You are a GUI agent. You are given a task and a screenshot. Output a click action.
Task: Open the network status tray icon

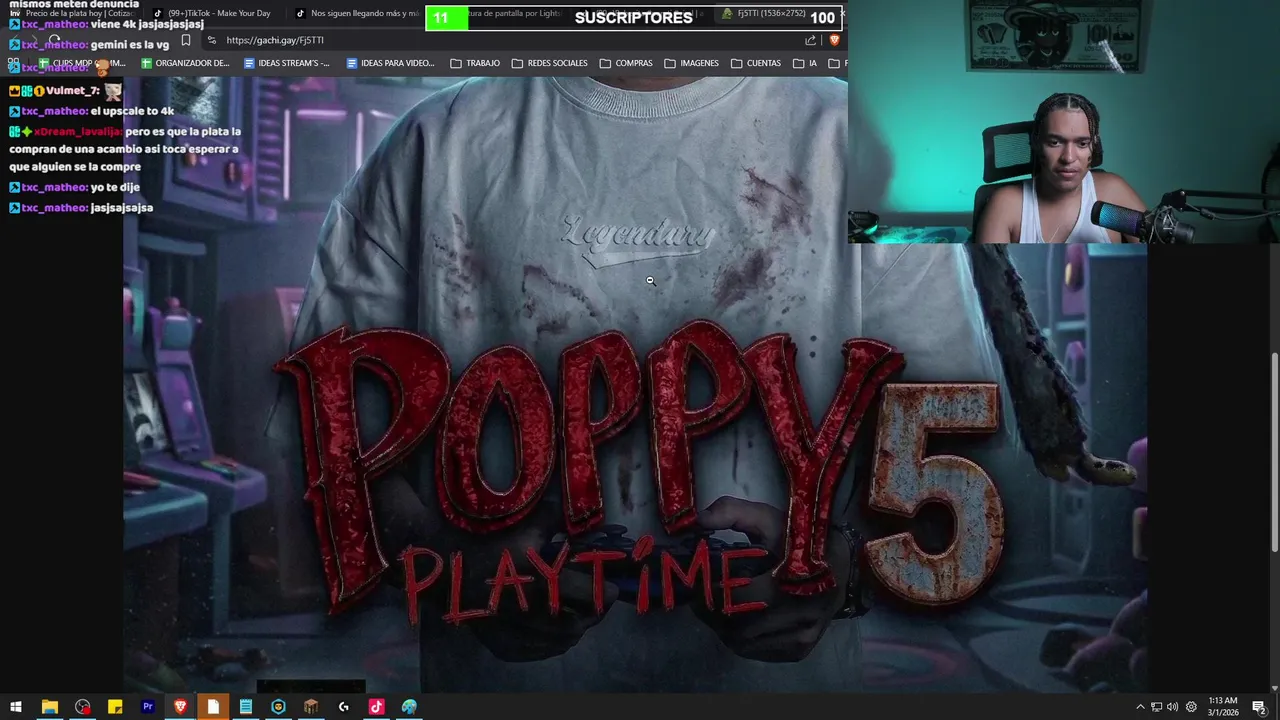coord(1156,707)
